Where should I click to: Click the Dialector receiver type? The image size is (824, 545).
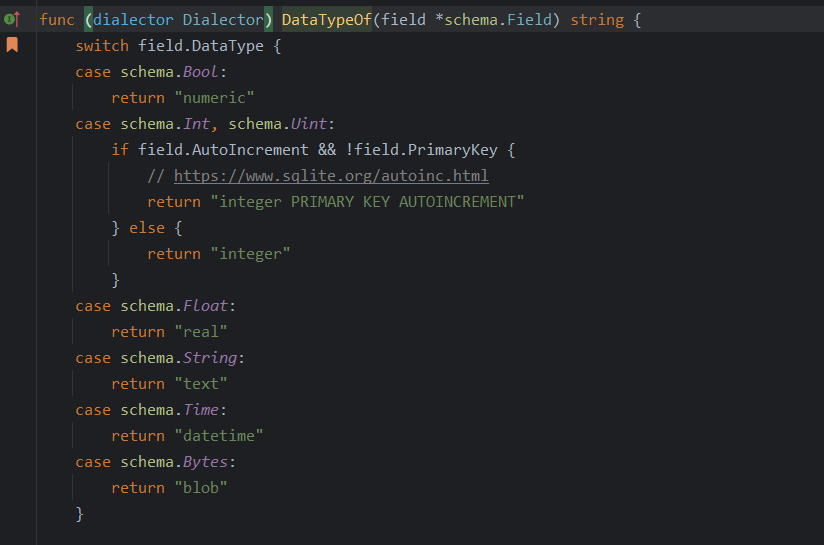[228, 20]
